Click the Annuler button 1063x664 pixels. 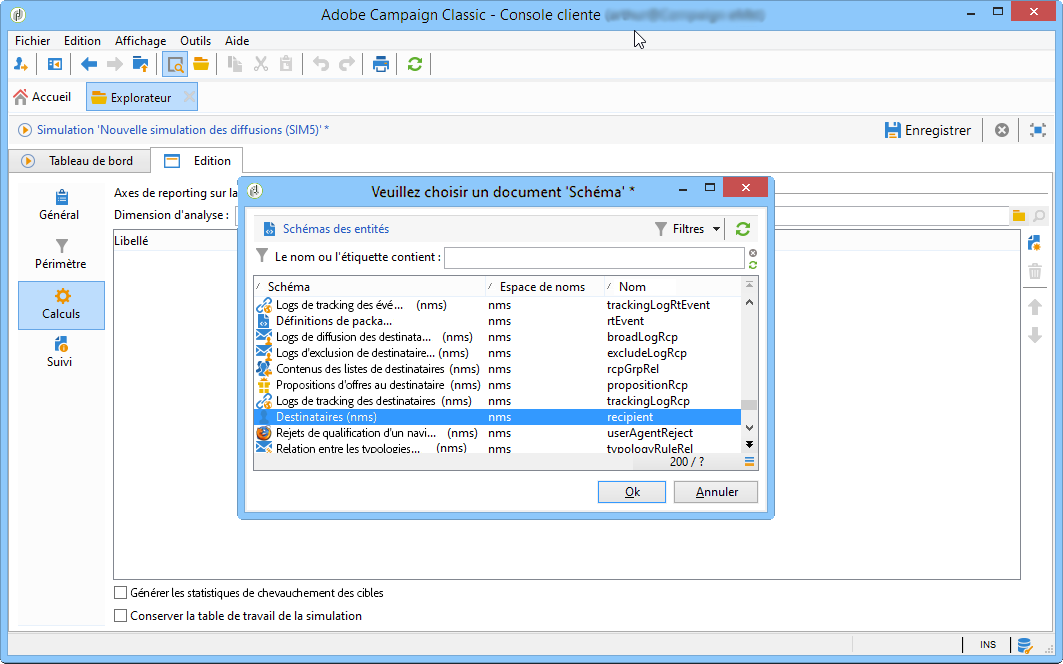point(716,492)
